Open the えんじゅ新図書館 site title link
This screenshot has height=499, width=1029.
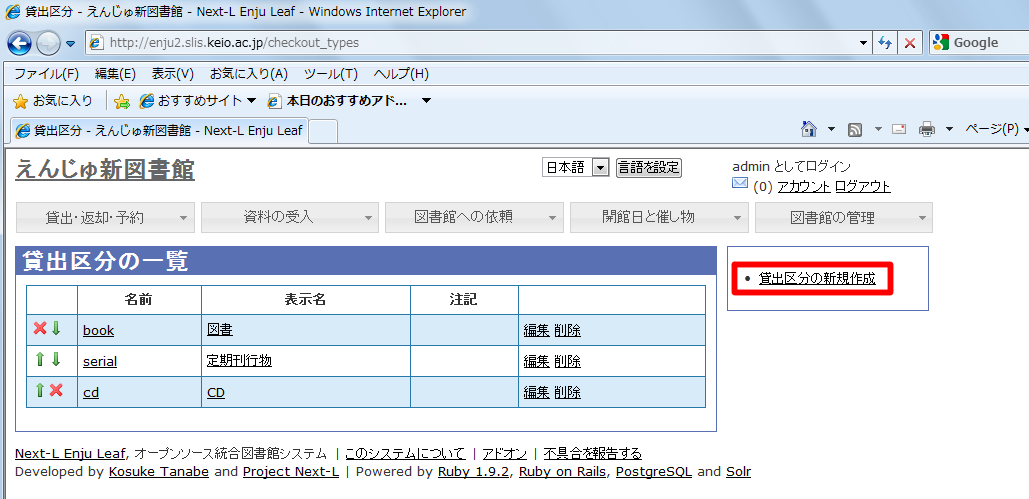(105, 170)
